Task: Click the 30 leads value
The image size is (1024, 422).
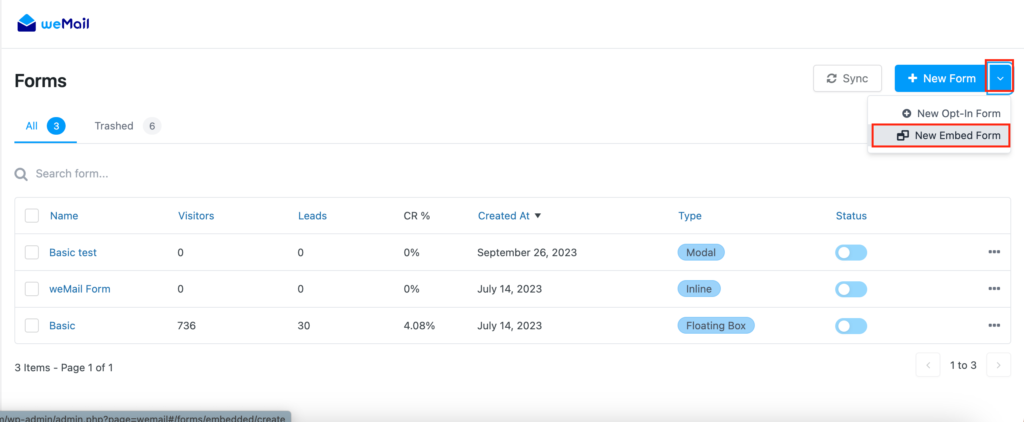Action: [x=304, y=325]
